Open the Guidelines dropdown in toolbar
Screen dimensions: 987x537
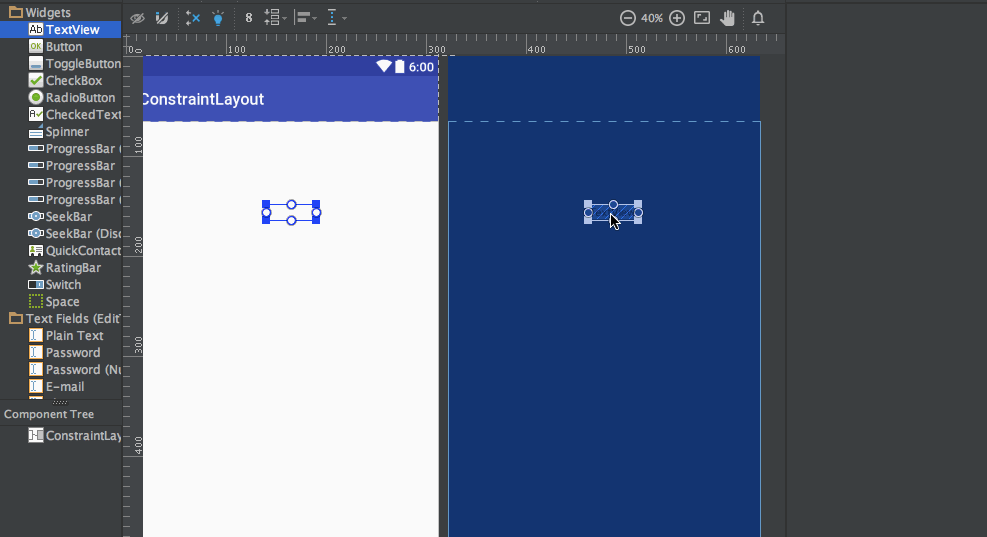pos(337,18)
